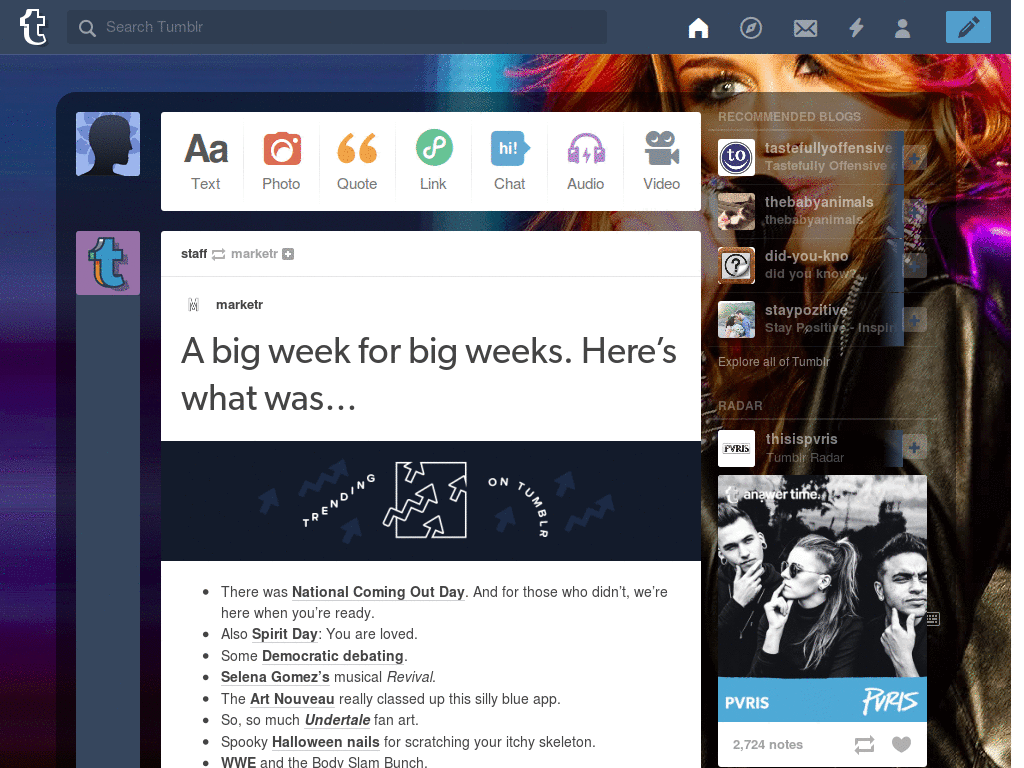This screenshot has height=768, width=1024.
Task: Click the blue compose pencil button
Action: click(x=968, y=27)
